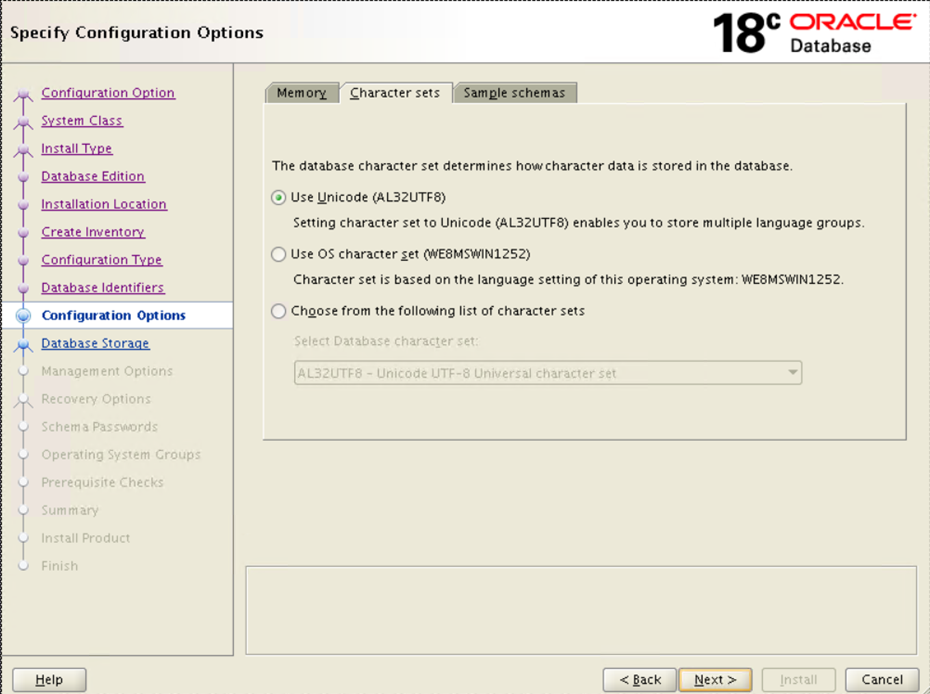
Task: Go back with the Back button
Action: 639,680
